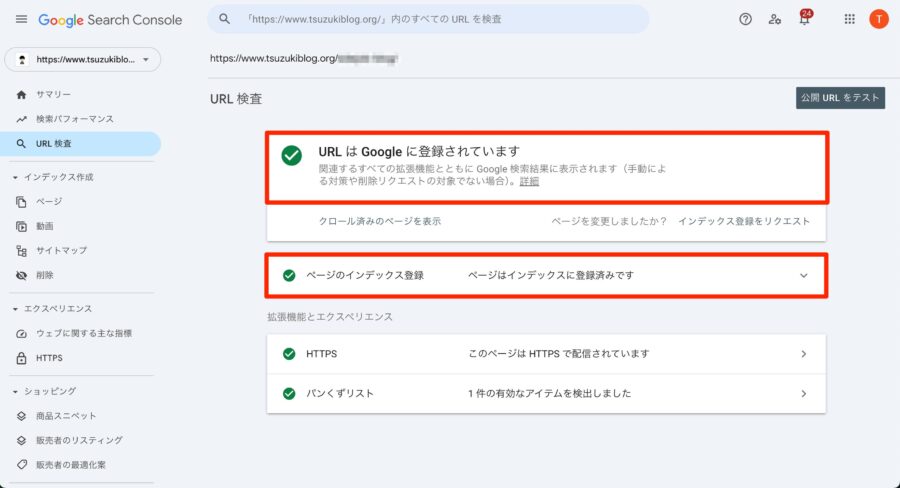Open the property selector dropdown

83,60
